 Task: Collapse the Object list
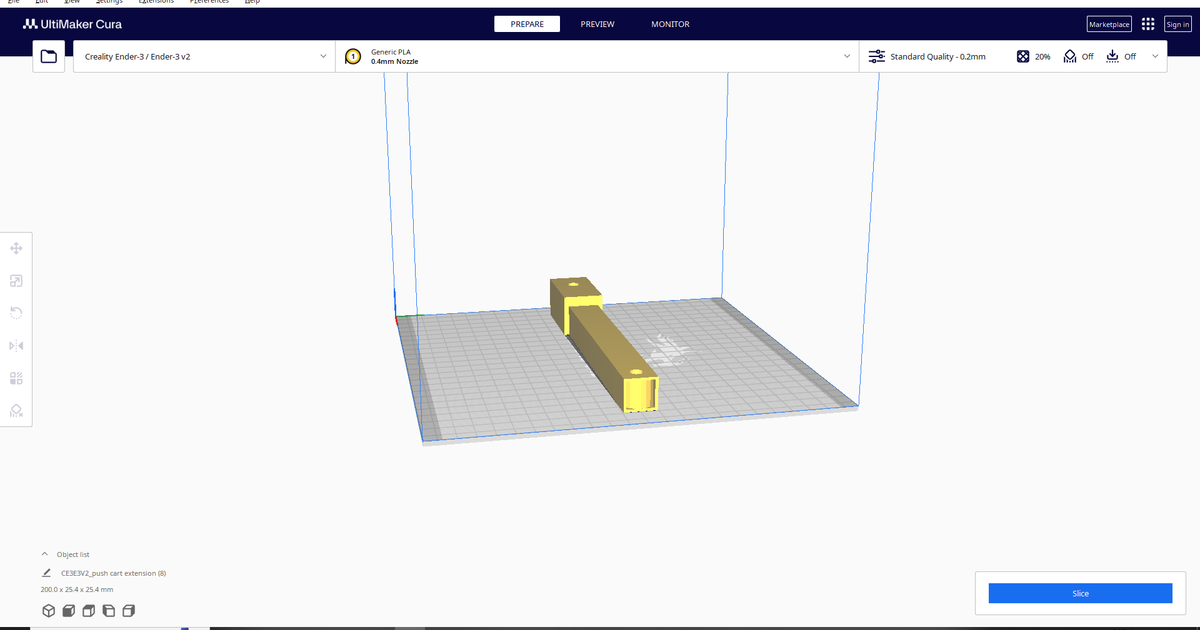(x=45, y=554)
